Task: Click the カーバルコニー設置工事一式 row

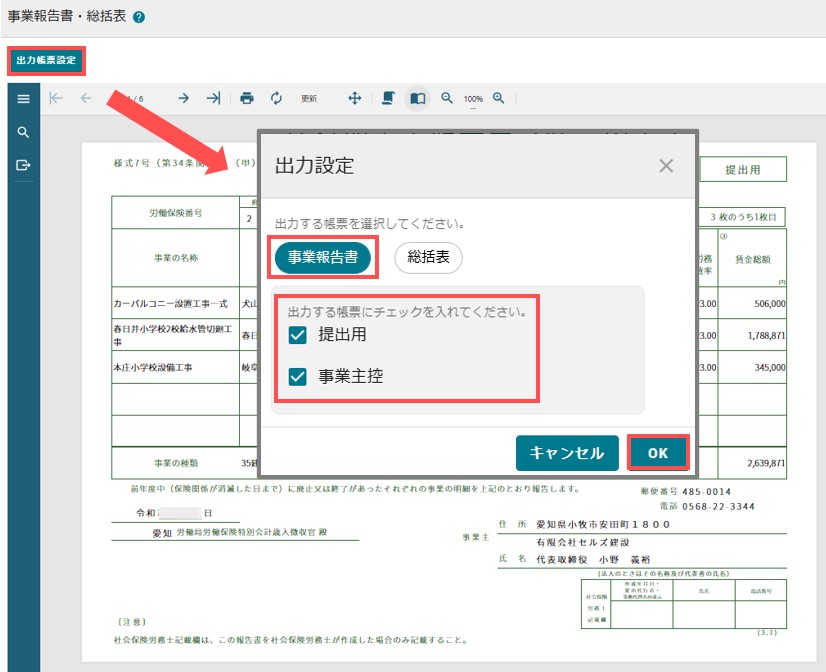Action: pyautogui.click(x=170, y=304)
